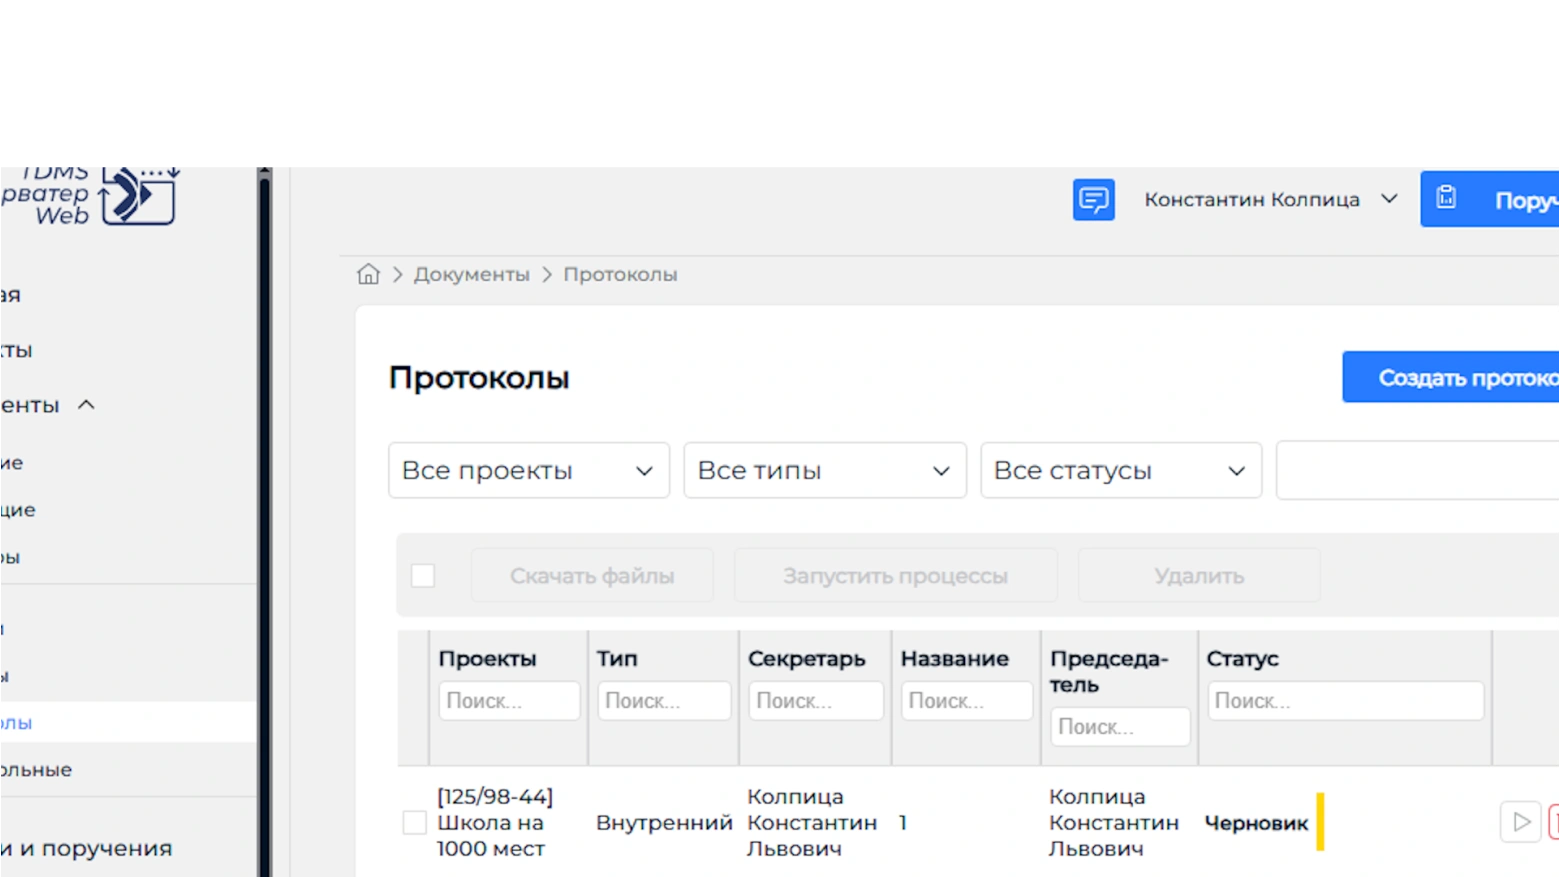Click the Внутренний type cell
This screenshot has width=1560, height=877.
664,823
